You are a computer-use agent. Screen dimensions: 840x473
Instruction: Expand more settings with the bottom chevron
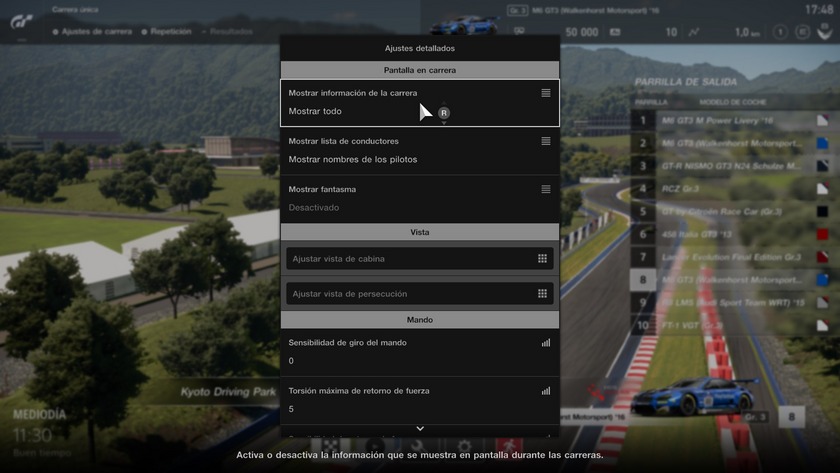[x=420, y=429]
